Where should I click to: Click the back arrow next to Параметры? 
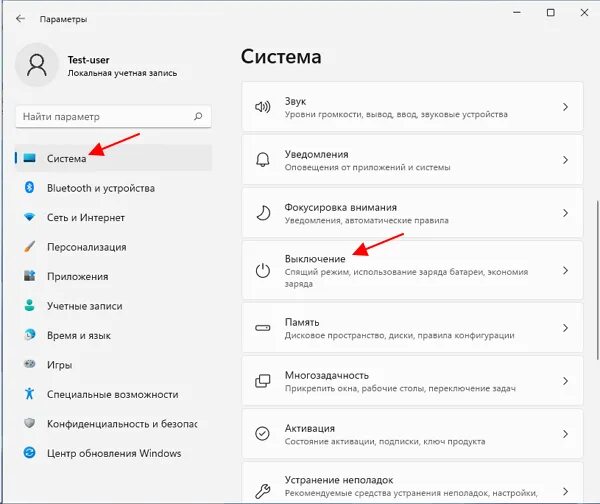(x=20, y=18)
